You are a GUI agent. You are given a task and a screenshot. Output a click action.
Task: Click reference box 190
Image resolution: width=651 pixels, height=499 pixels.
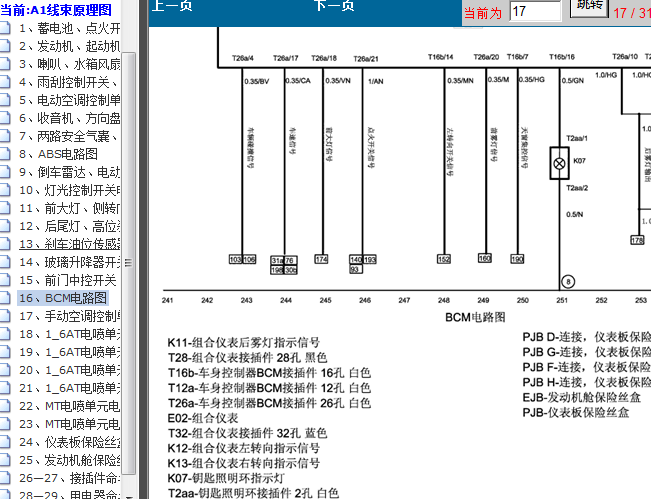point(517,259)
